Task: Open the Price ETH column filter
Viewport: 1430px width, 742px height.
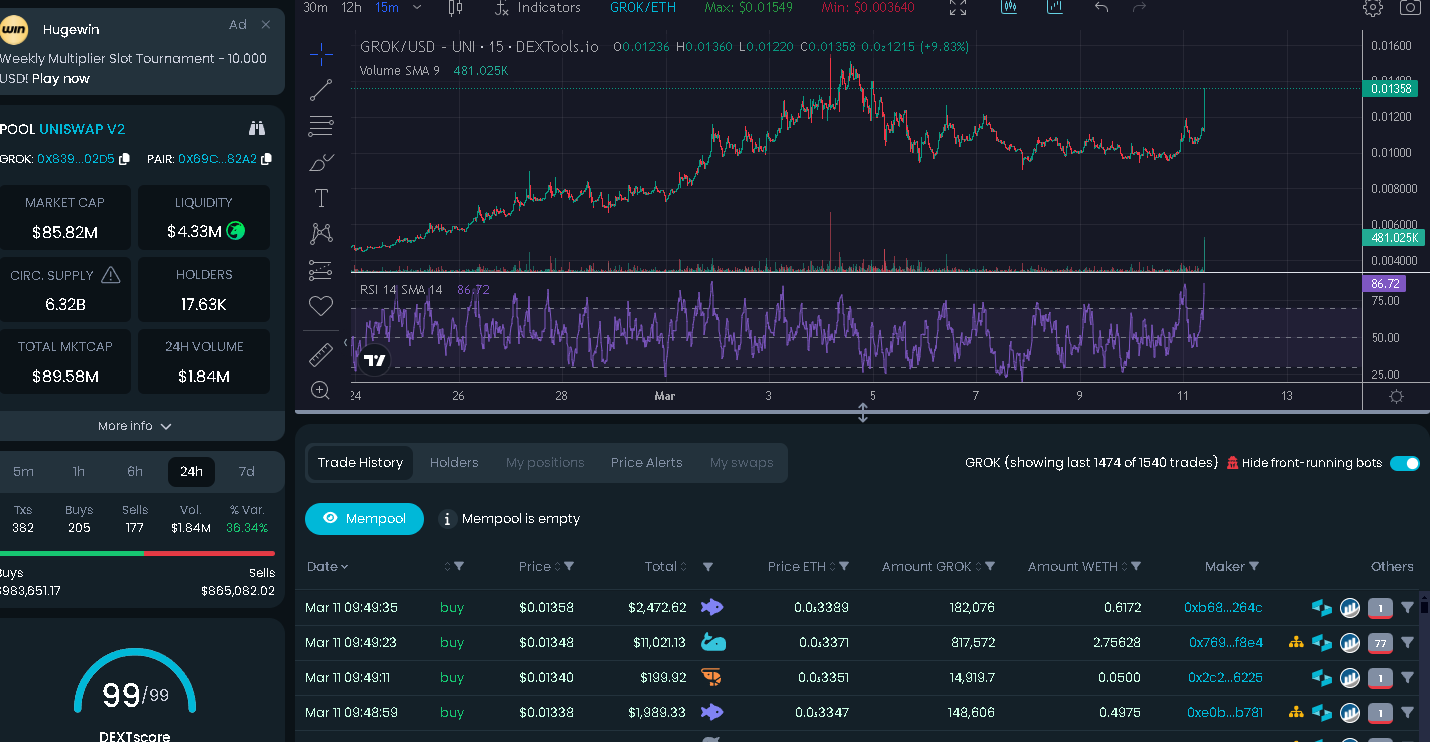Action: tap(844, 566)
